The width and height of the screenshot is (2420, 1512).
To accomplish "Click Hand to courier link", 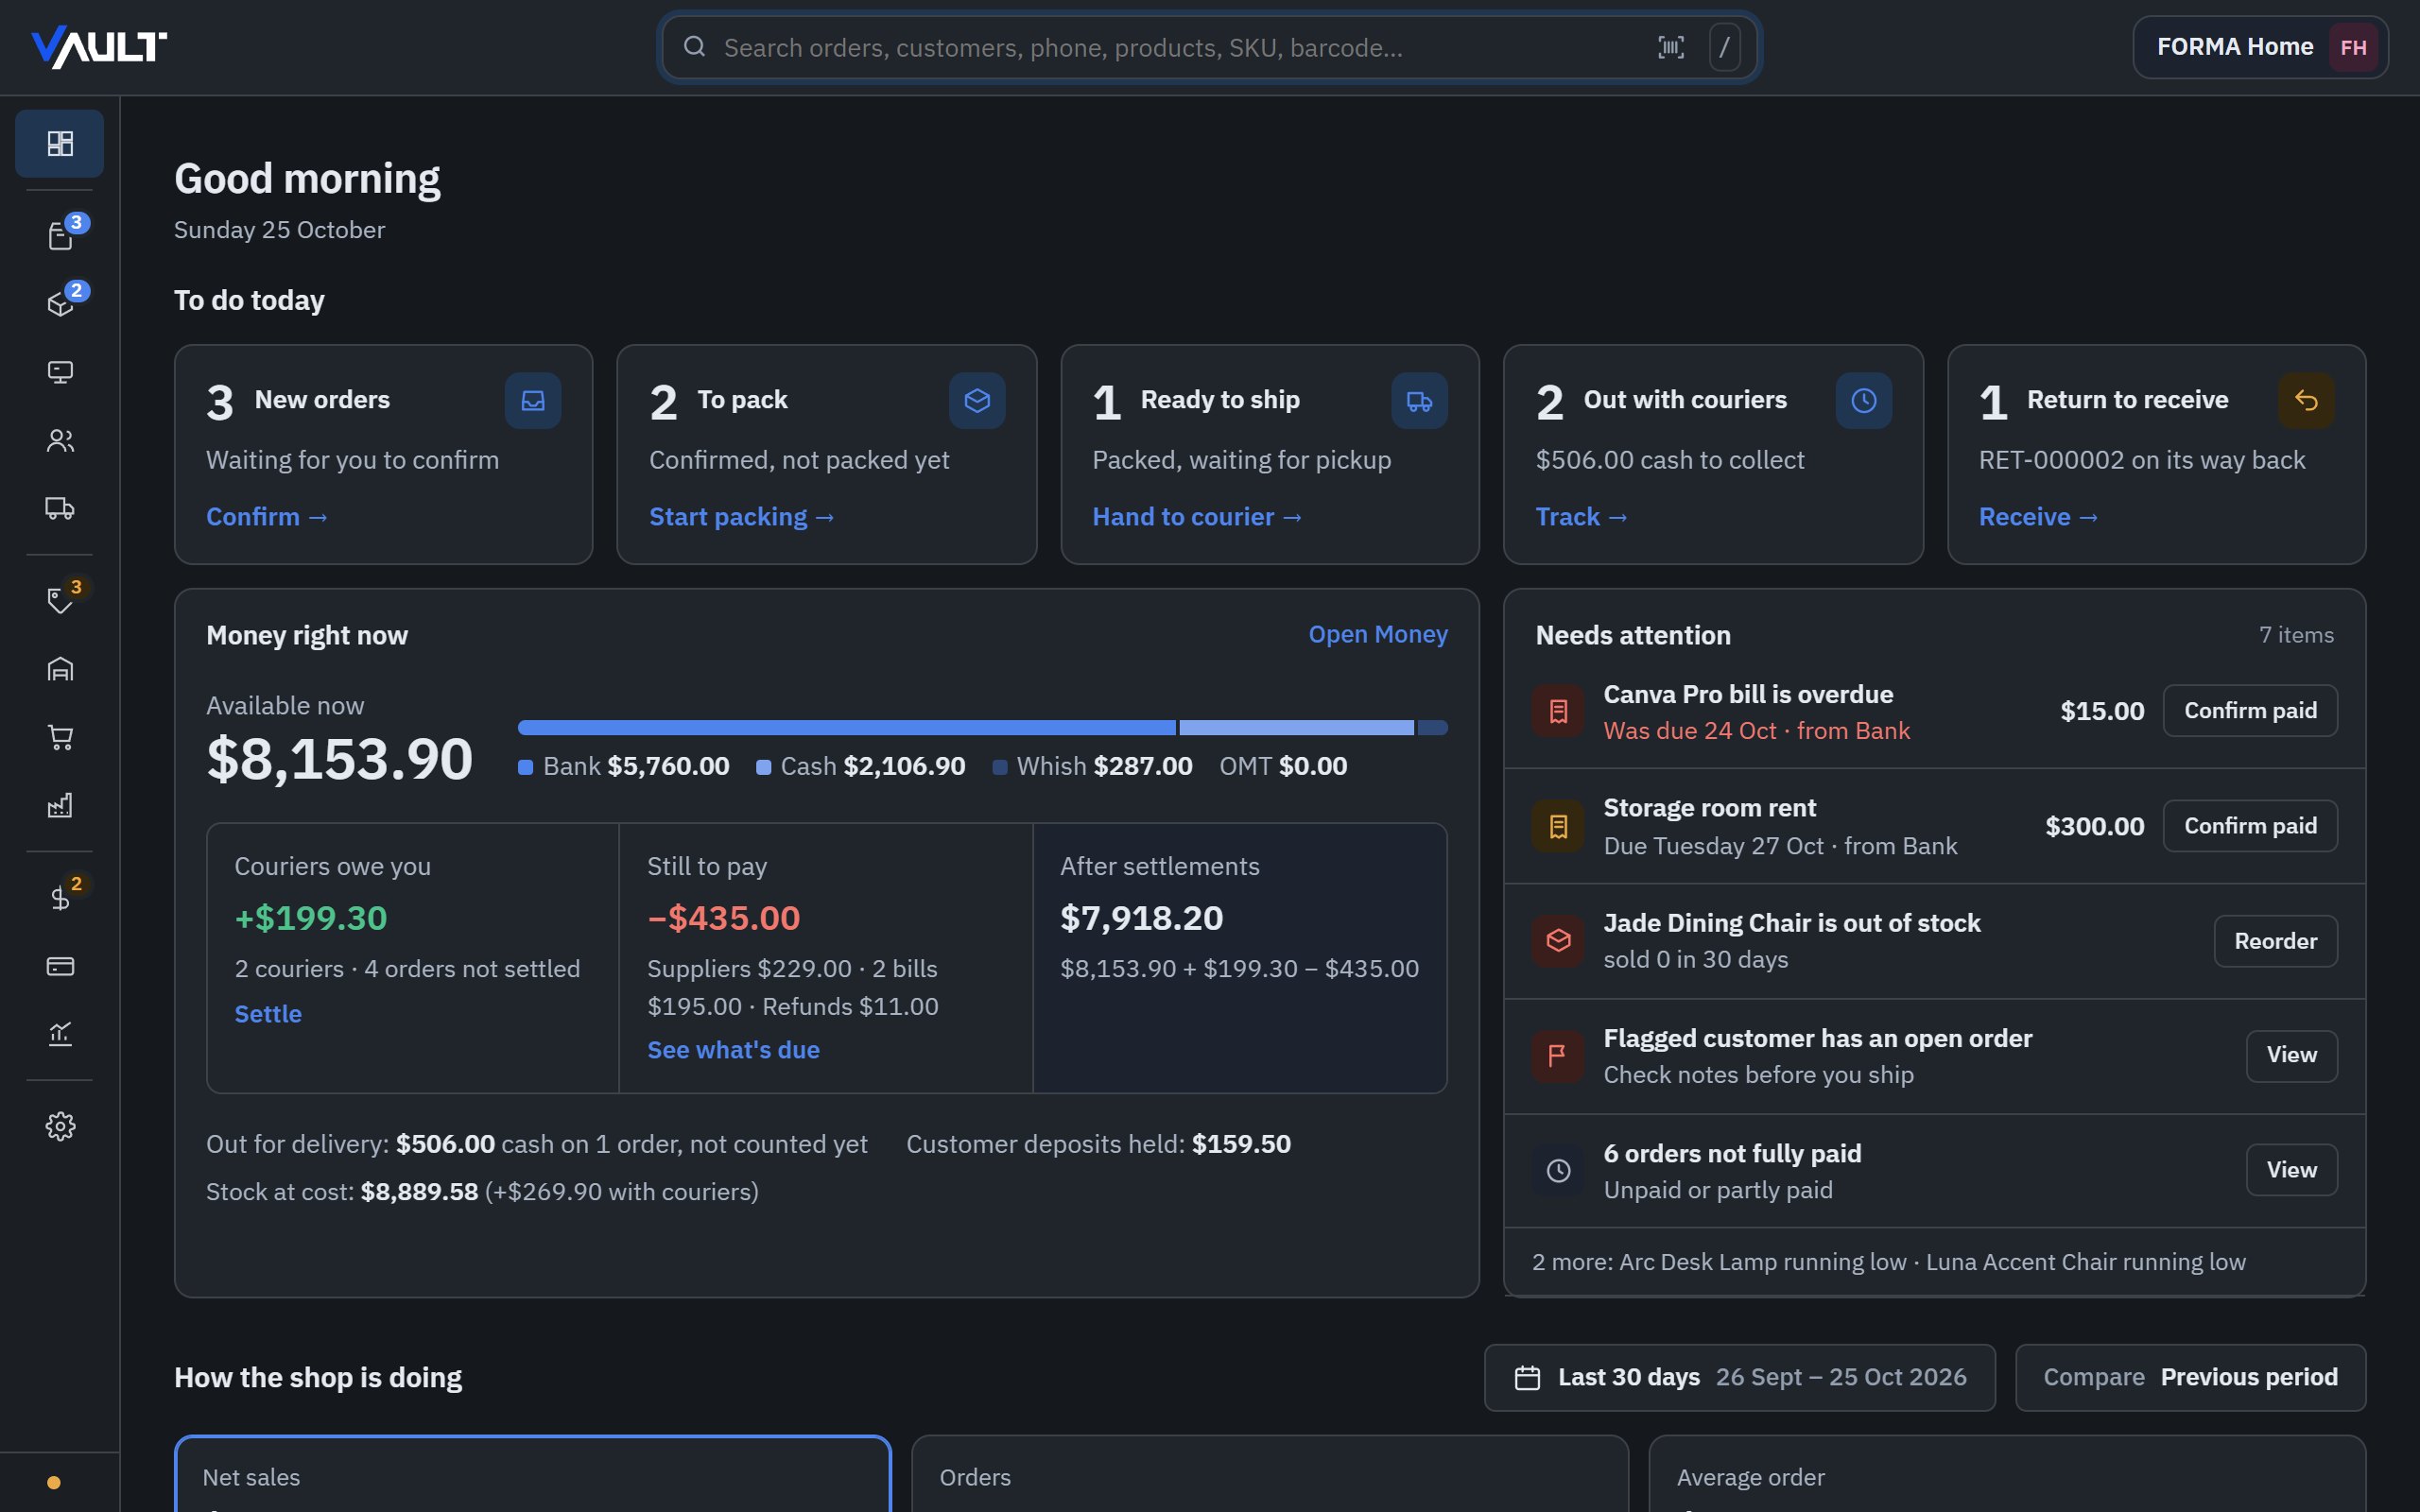I will click(1196, 517).
